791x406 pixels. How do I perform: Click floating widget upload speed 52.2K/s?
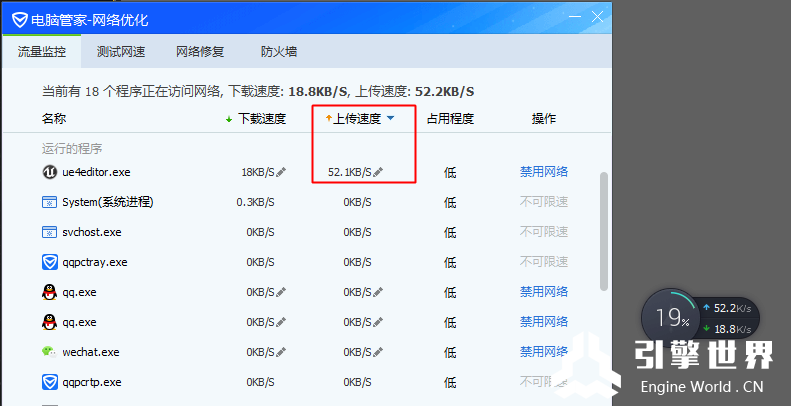tap(727, 308)
